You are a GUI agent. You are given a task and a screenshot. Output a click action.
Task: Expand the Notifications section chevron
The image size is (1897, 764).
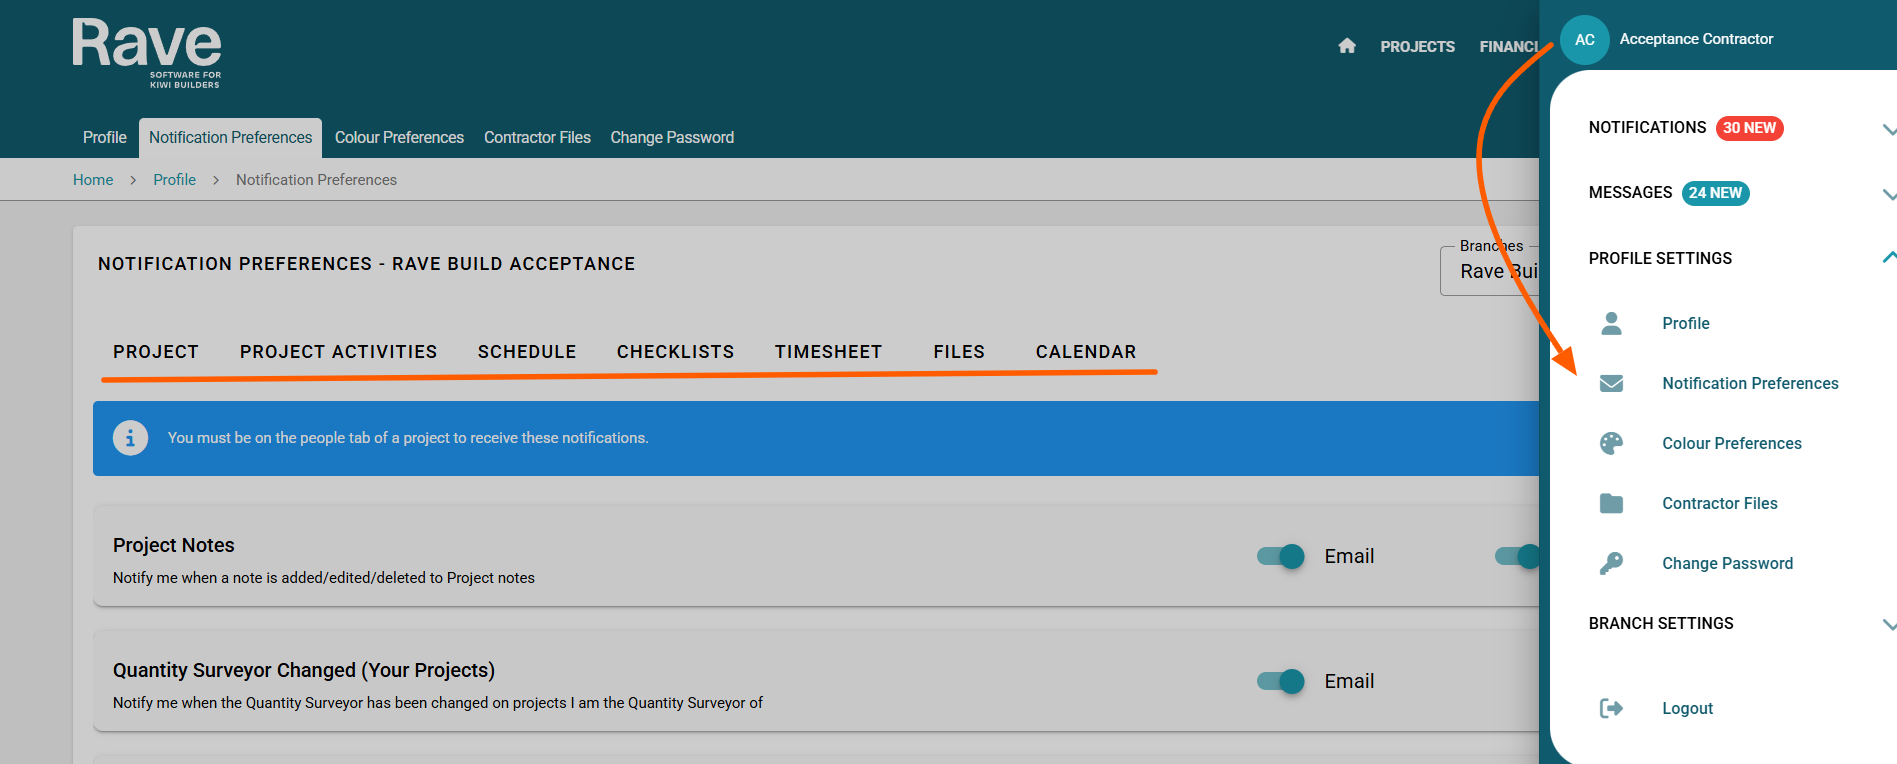click(x=1888, y=129)
